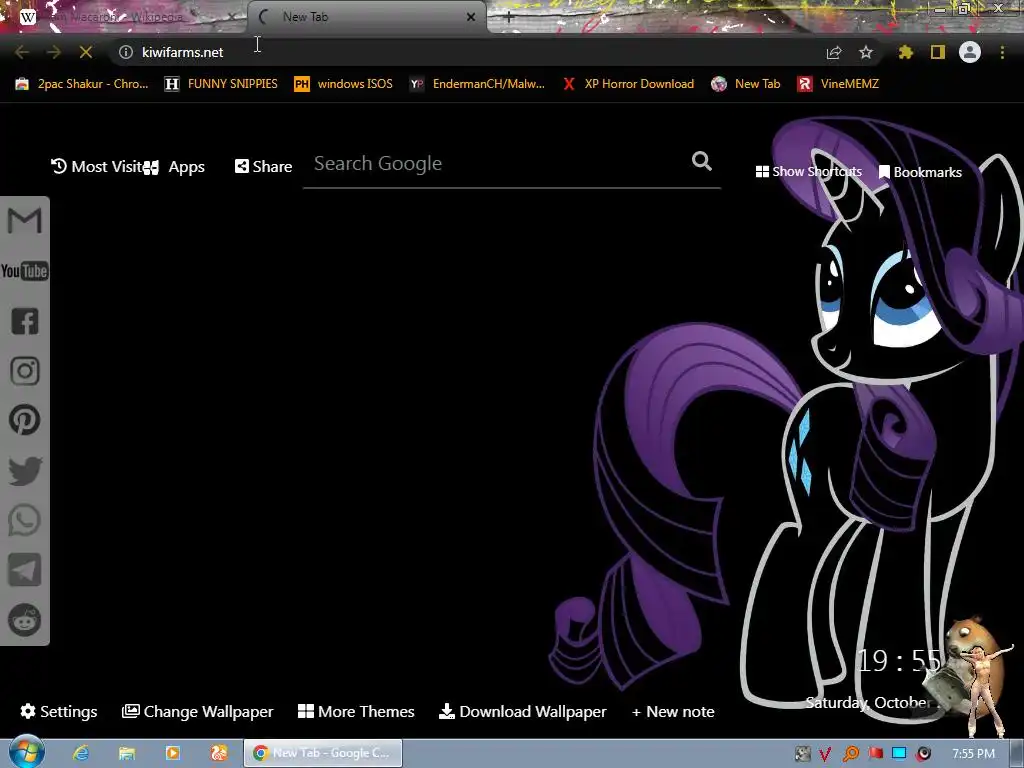Click the search magnifier icon

pos(702,161)
